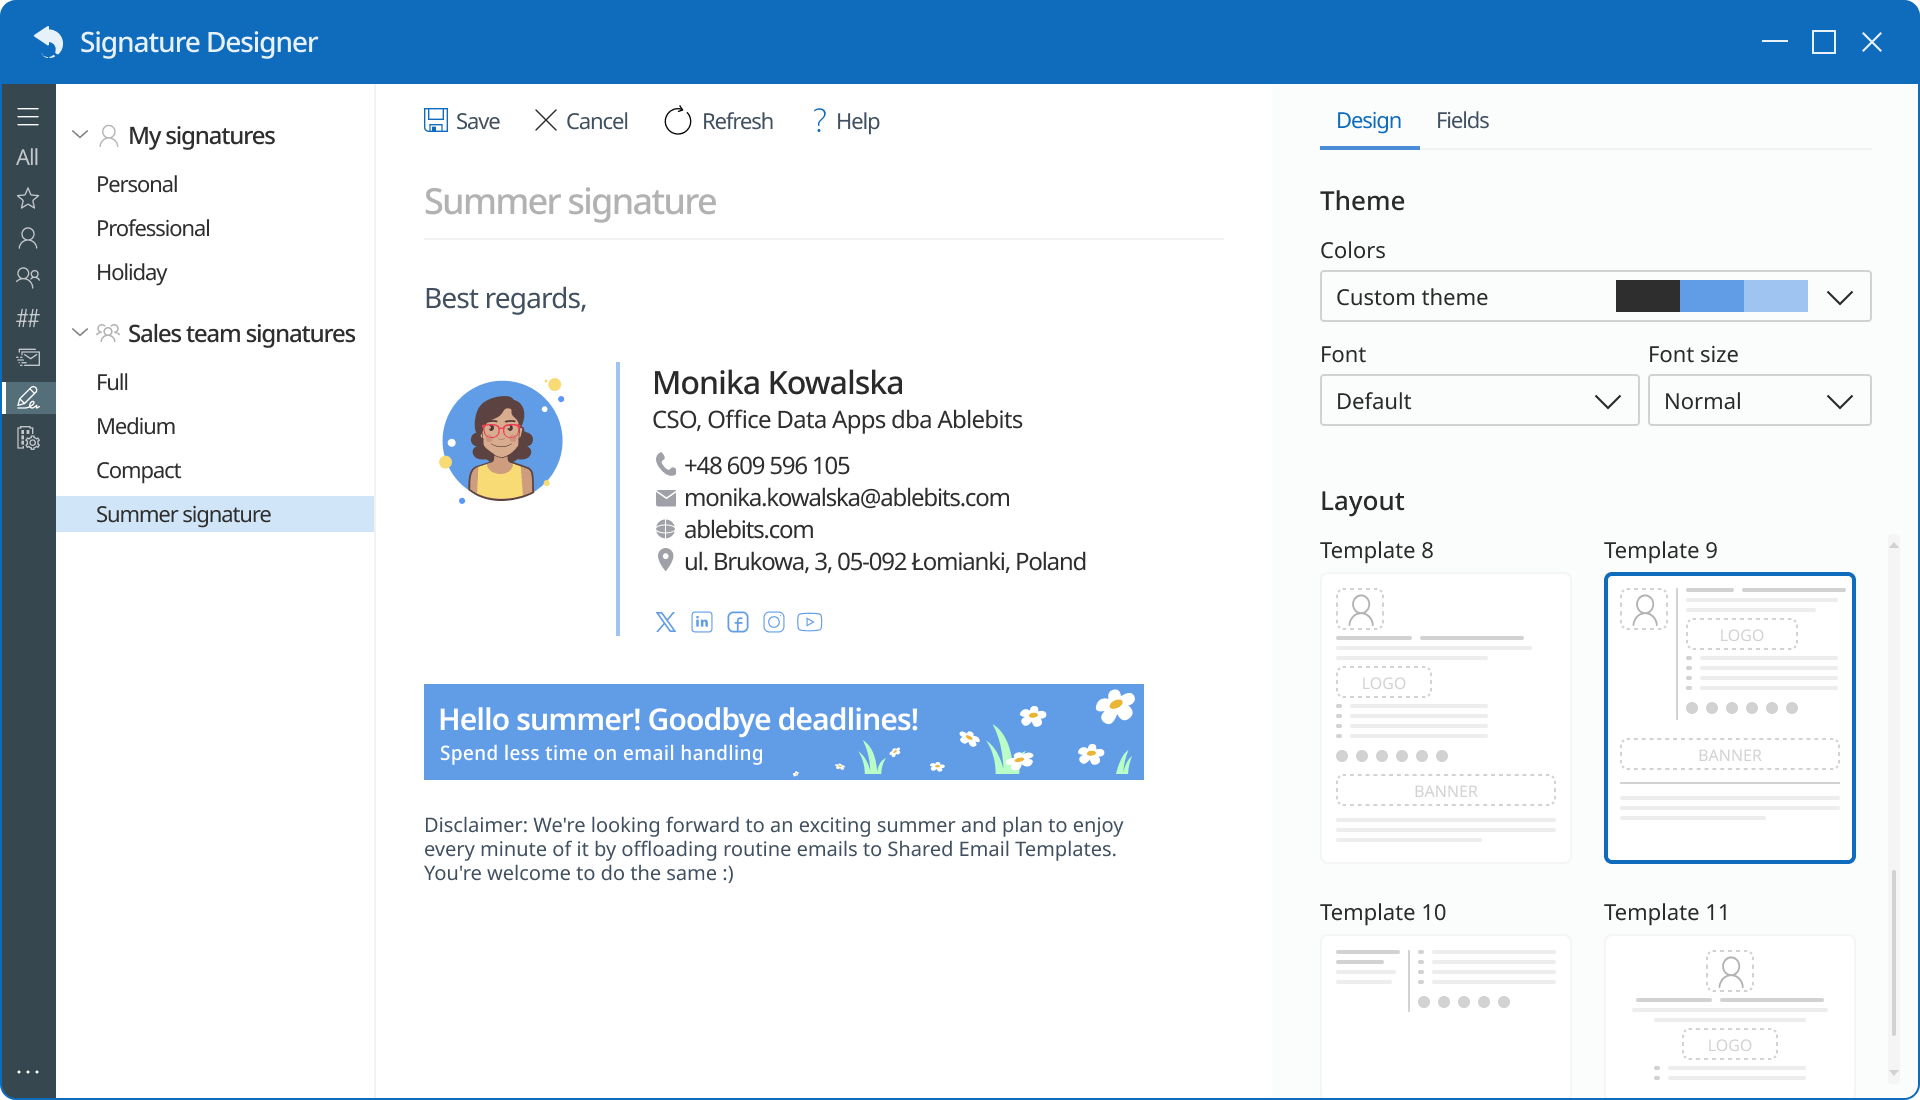Choose the Template 8 layout
1920x1100 pixels.
tap(1445, 717)
